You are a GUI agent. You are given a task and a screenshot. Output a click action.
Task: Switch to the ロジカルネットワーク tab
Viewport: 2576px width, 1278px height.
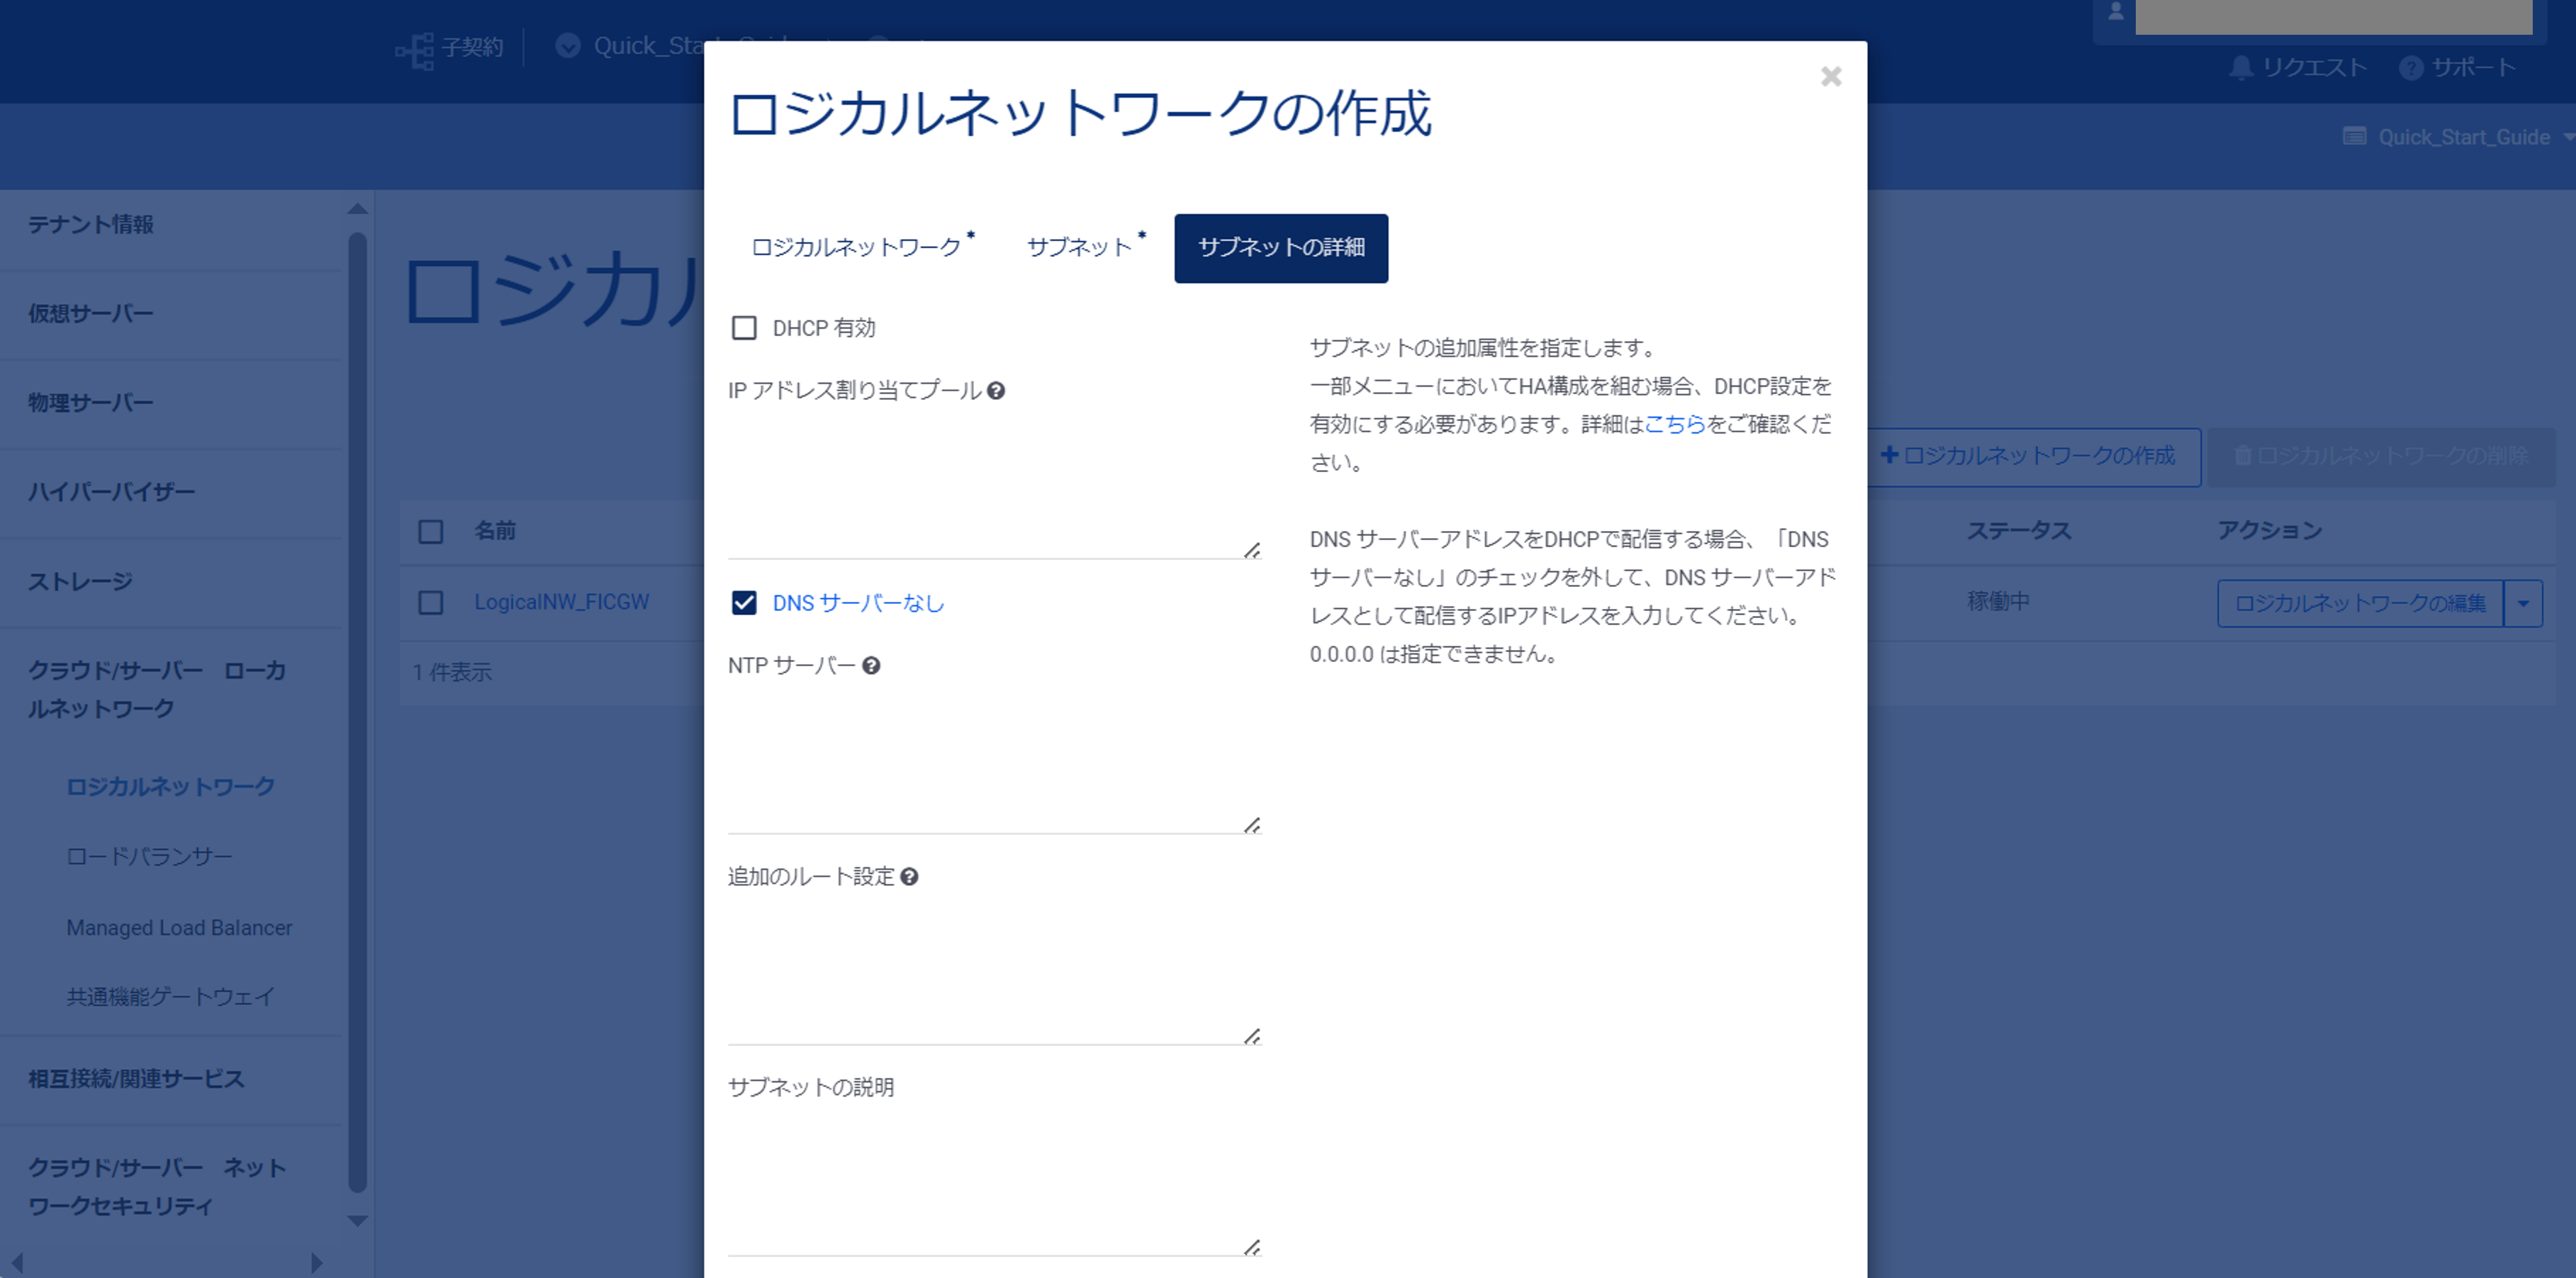(x=862, y=247)
